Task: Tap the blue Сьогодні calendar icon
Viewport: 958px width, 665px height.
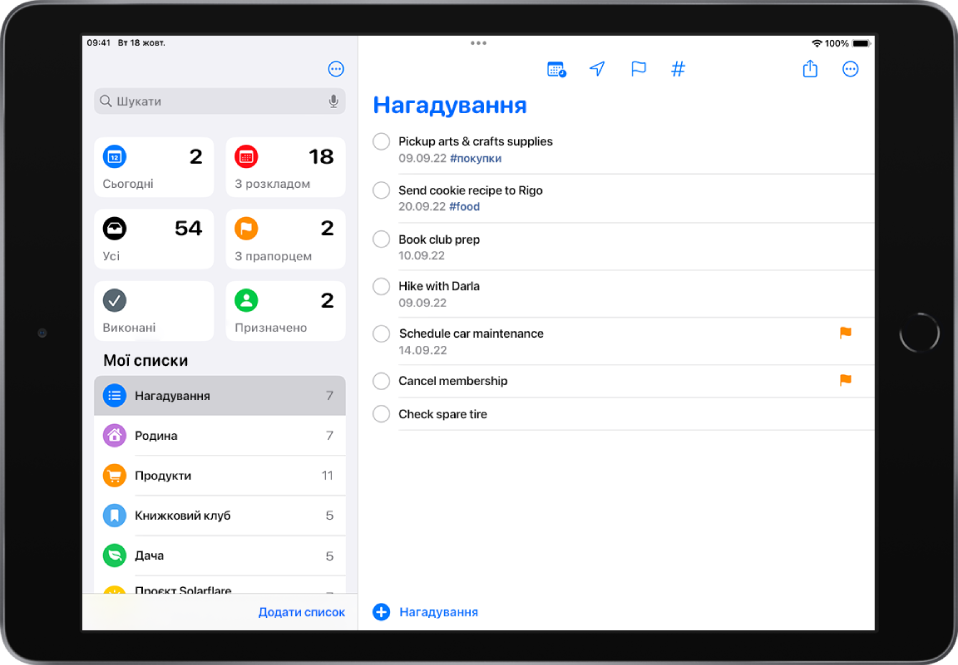Action: click(114, 156)
